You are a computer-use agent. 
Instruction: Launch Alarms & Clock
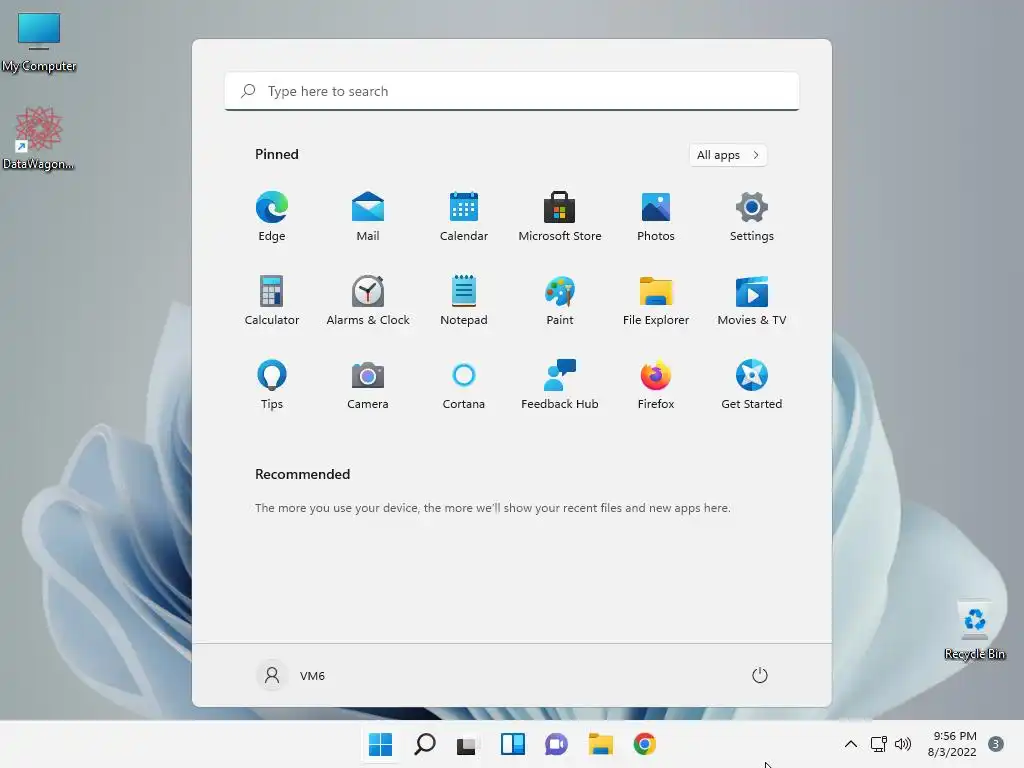click(x=368, y=300)
